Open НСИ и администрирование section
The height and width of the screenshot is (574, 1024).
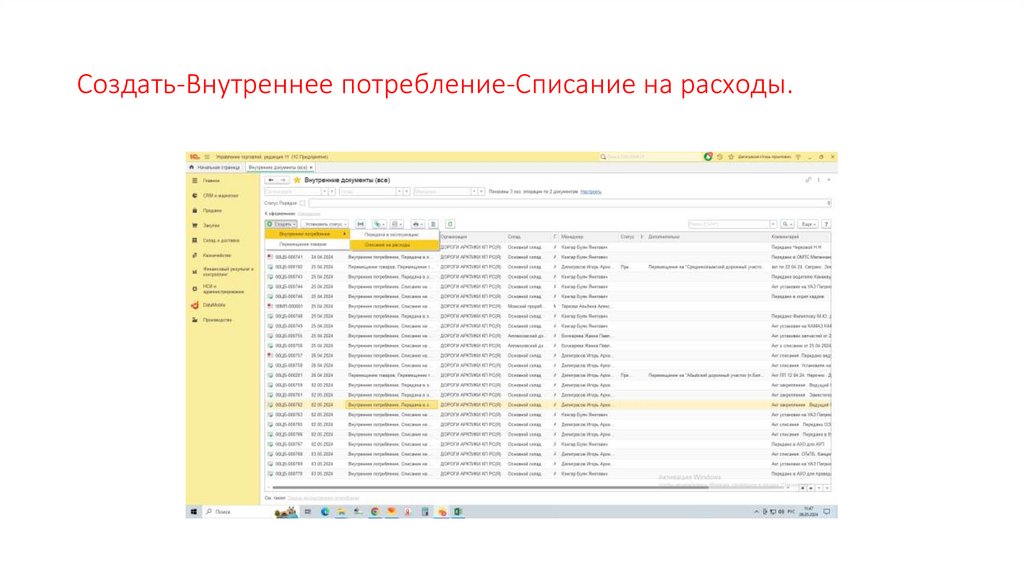(223, 289)
